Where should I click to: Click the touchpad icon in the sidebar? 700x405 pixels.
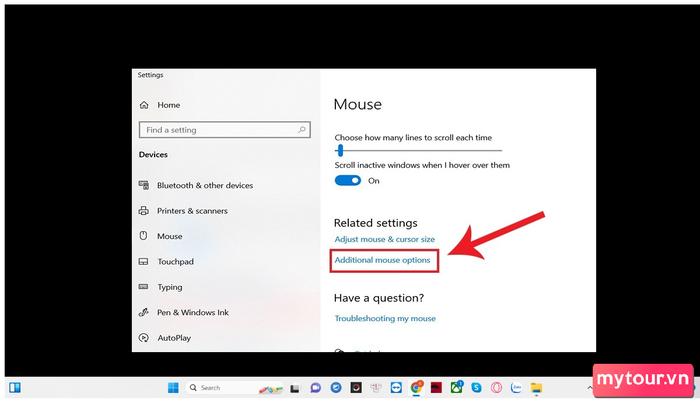point(144,261)
